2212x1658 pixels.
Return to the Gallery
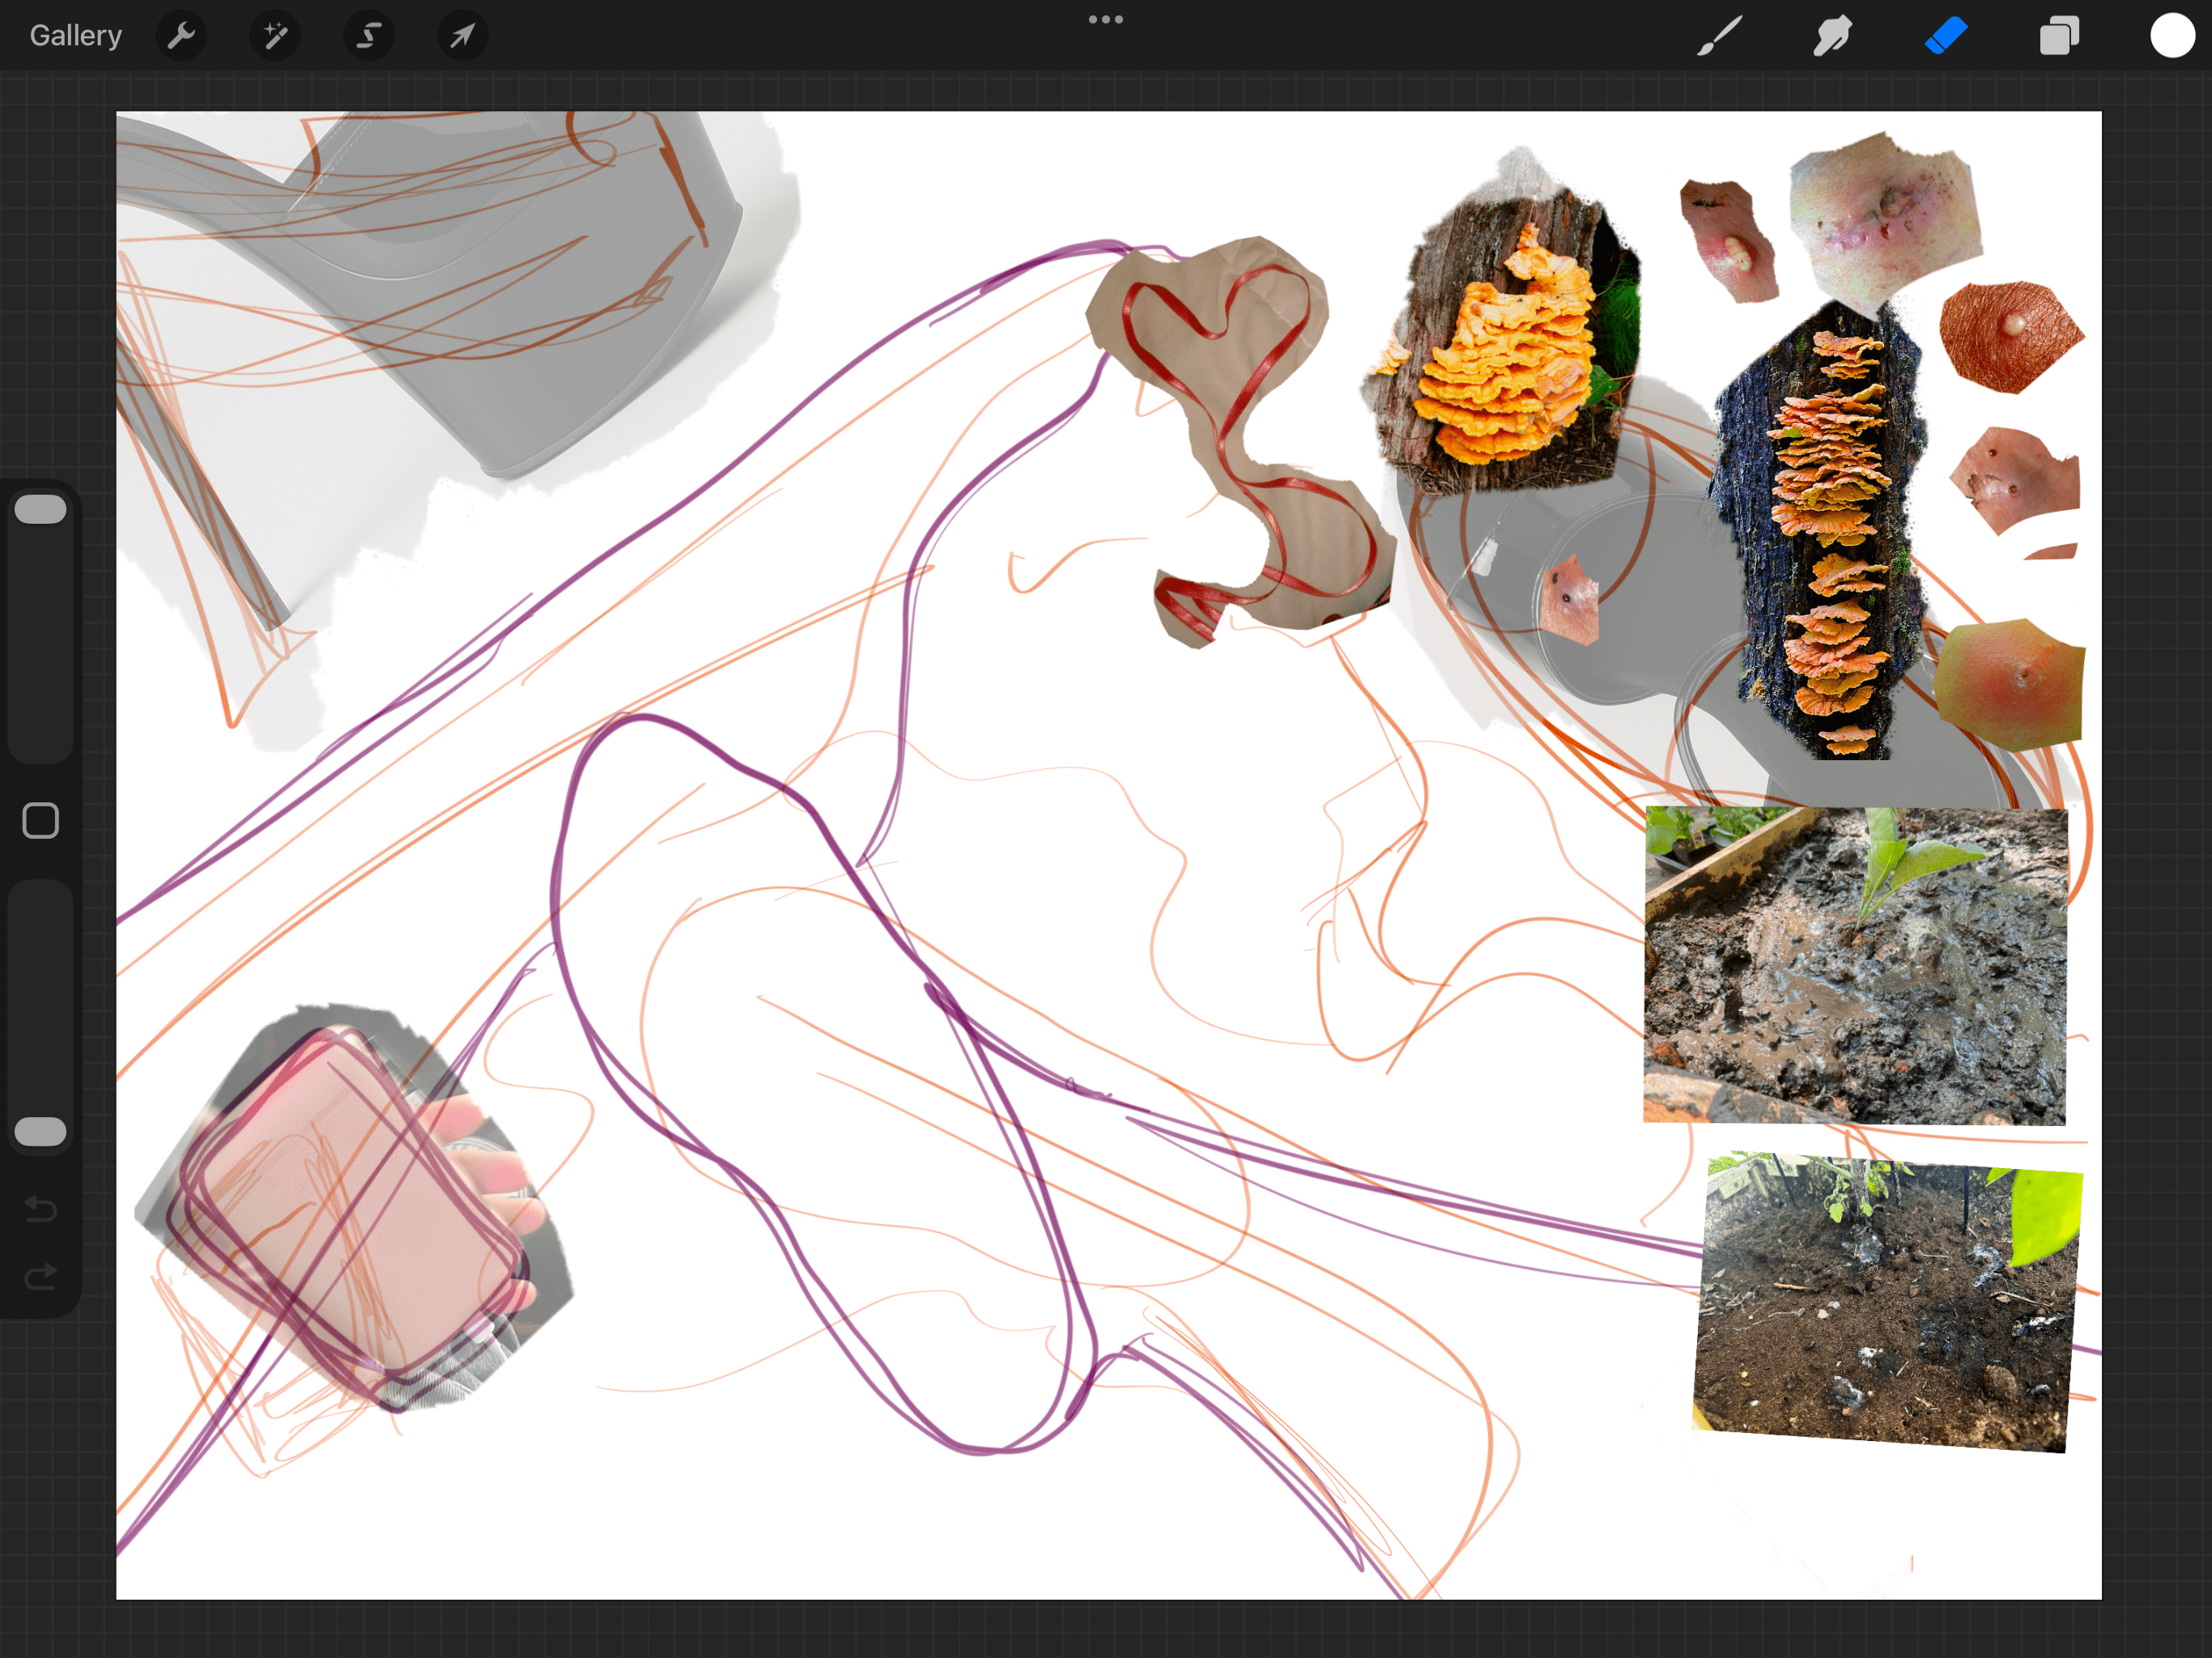pyautogui.click(x=75, y=35)
